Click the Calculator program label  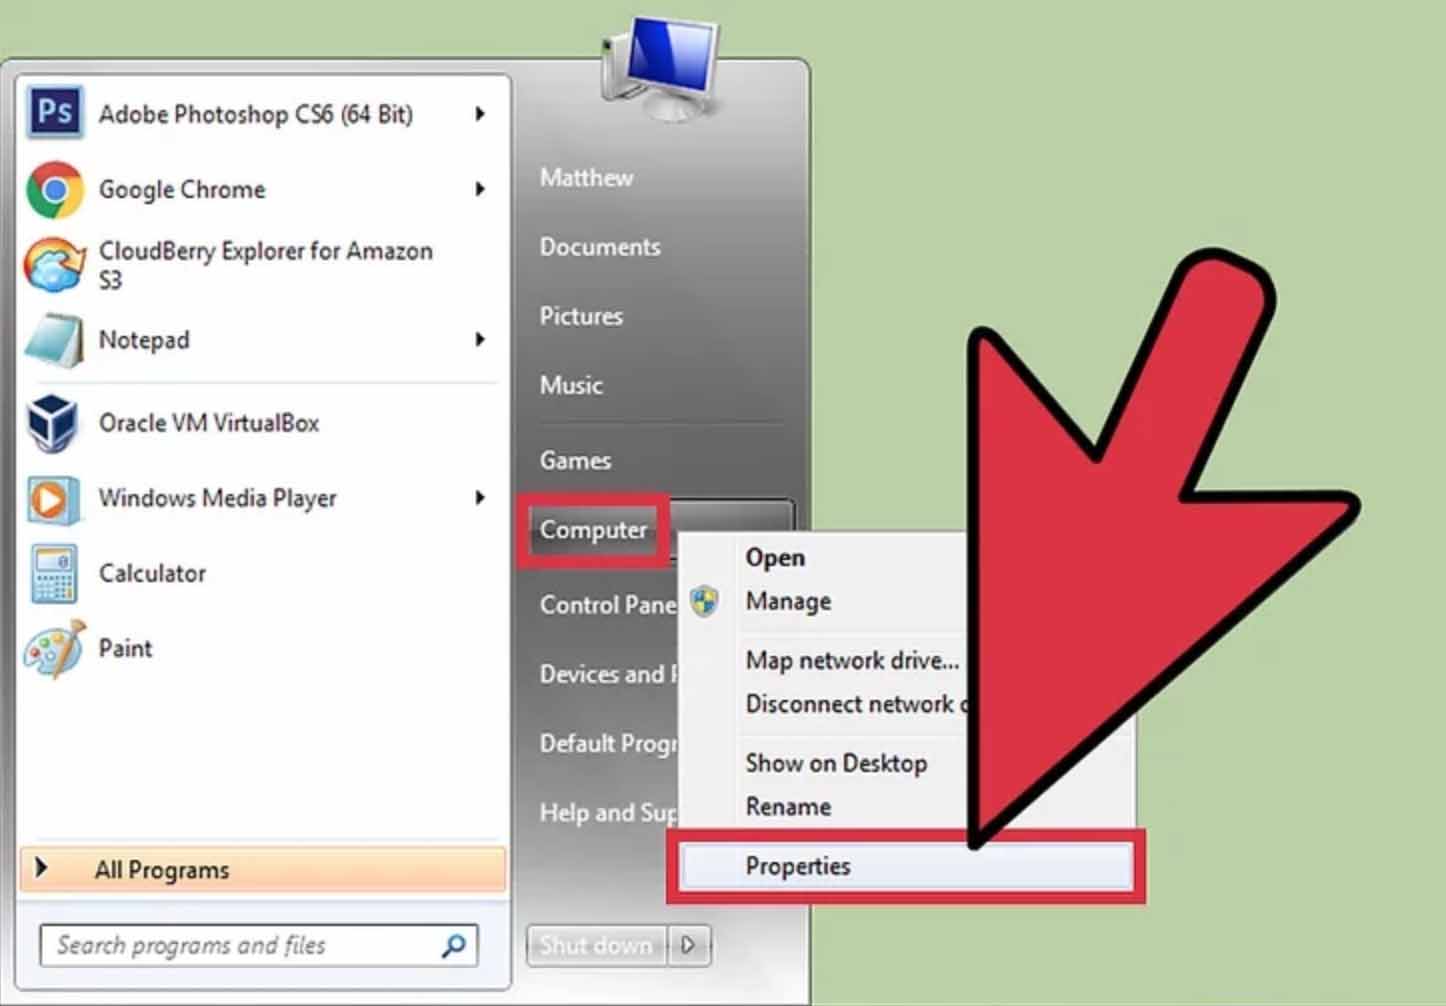click(x=152, y=574)
